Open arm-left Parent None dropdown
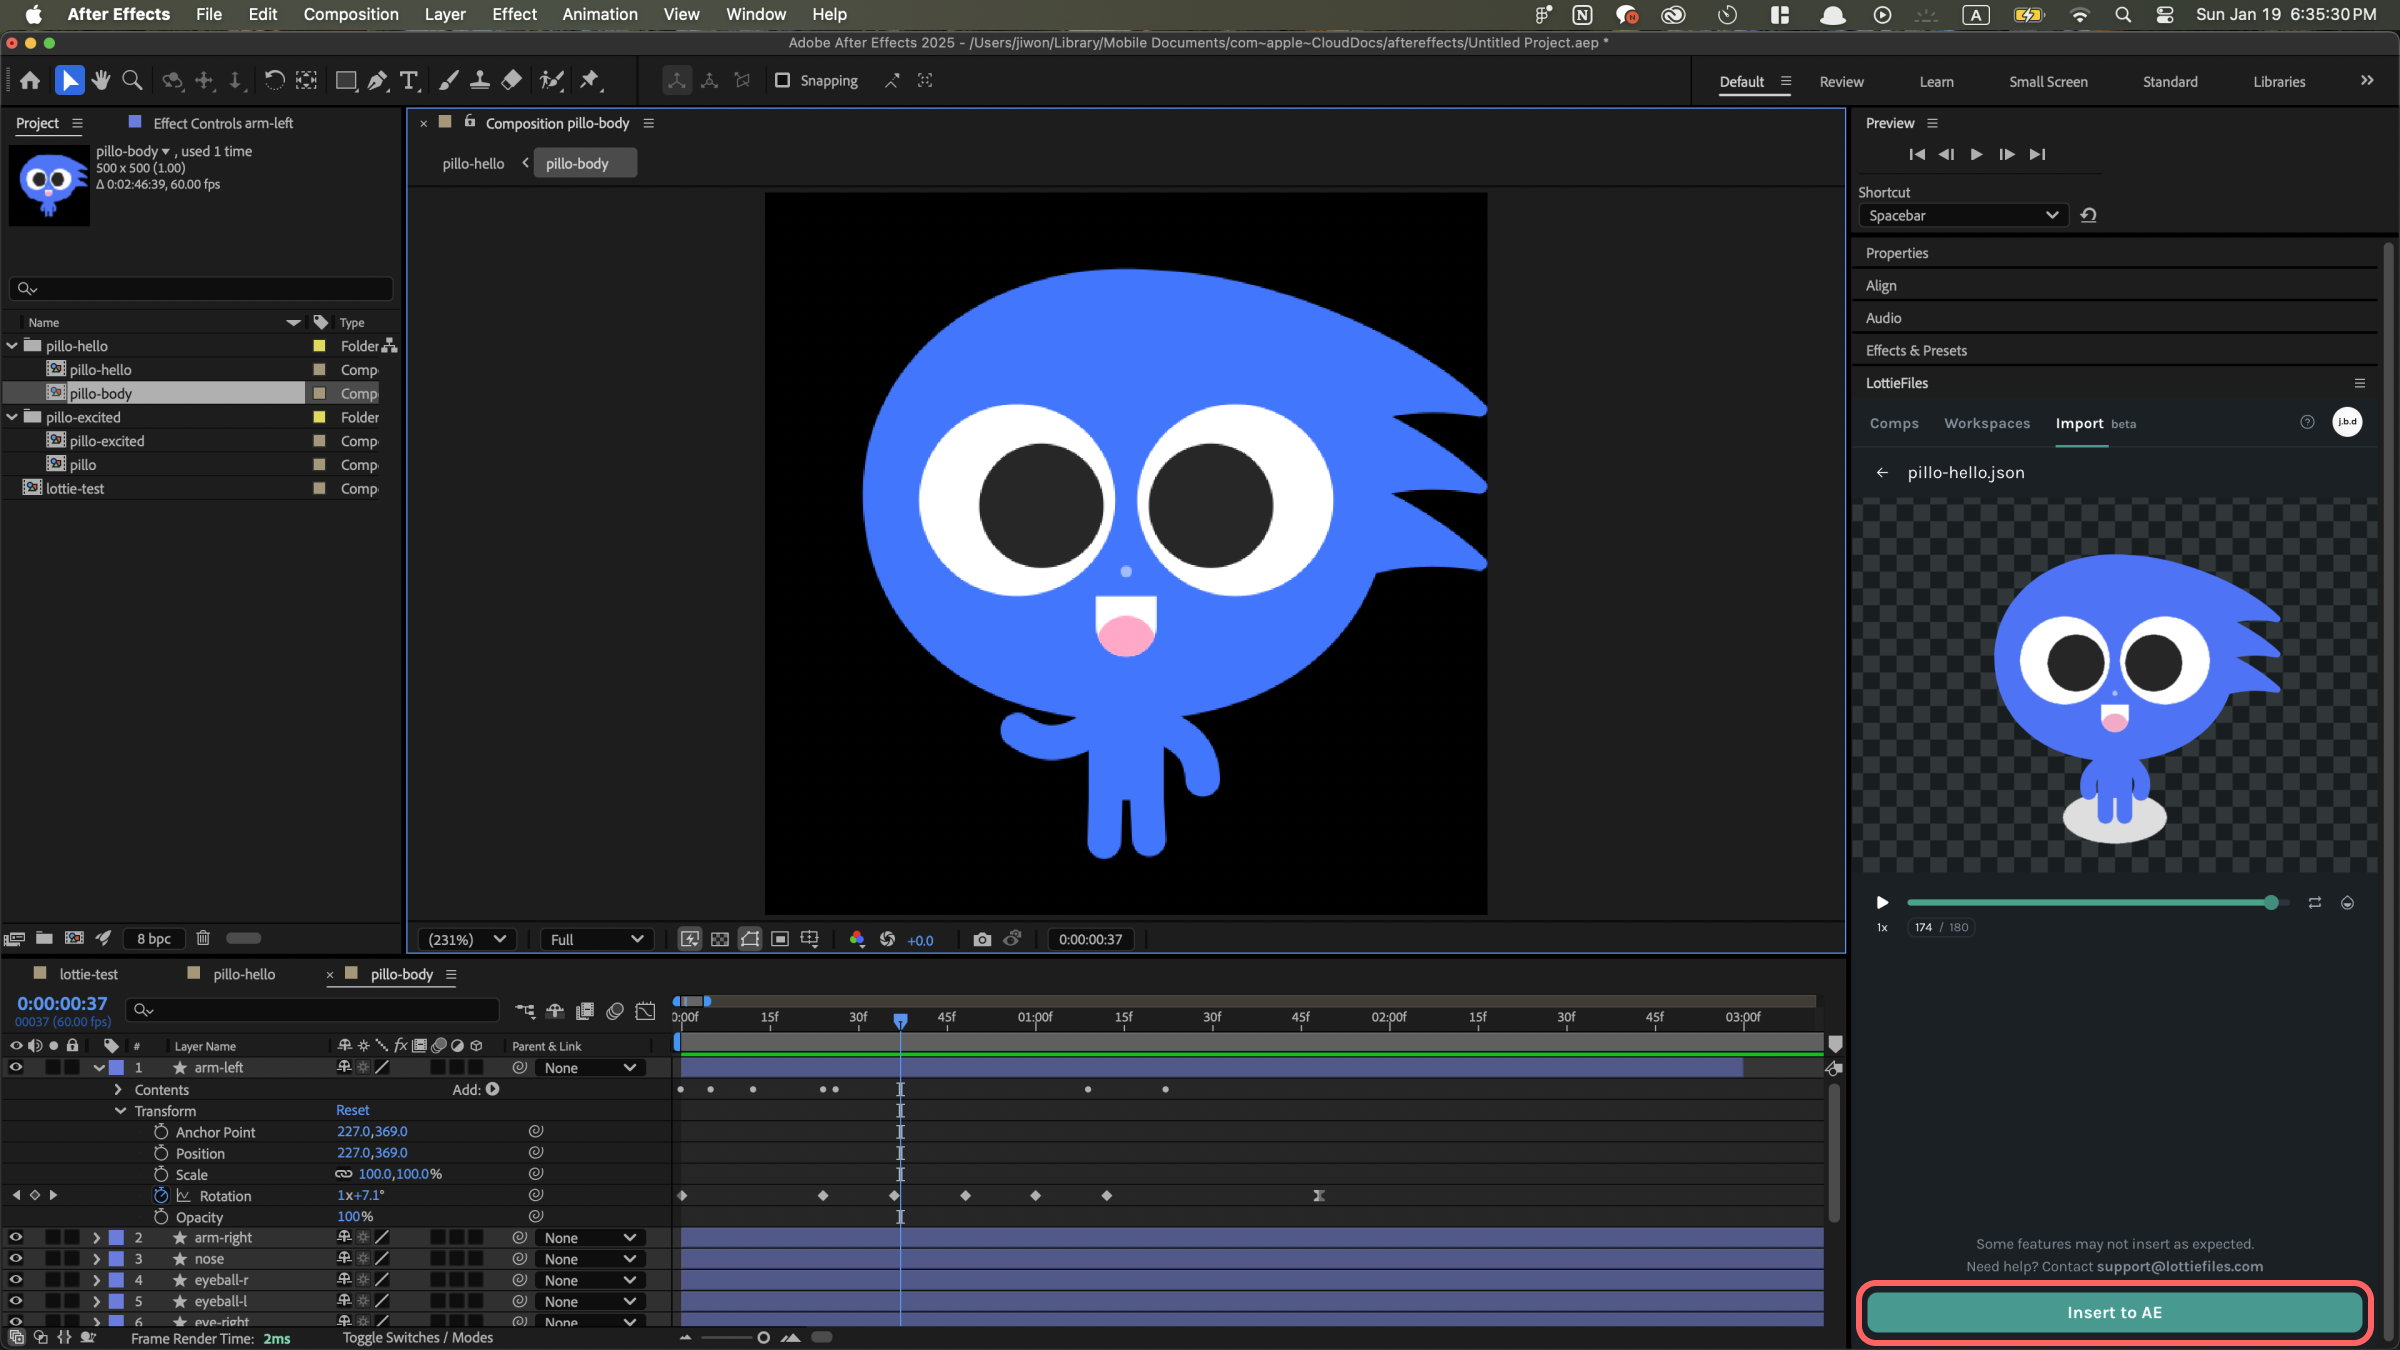Image resolution: width=2400 pixels, height=1350 pixels. 590,1068
